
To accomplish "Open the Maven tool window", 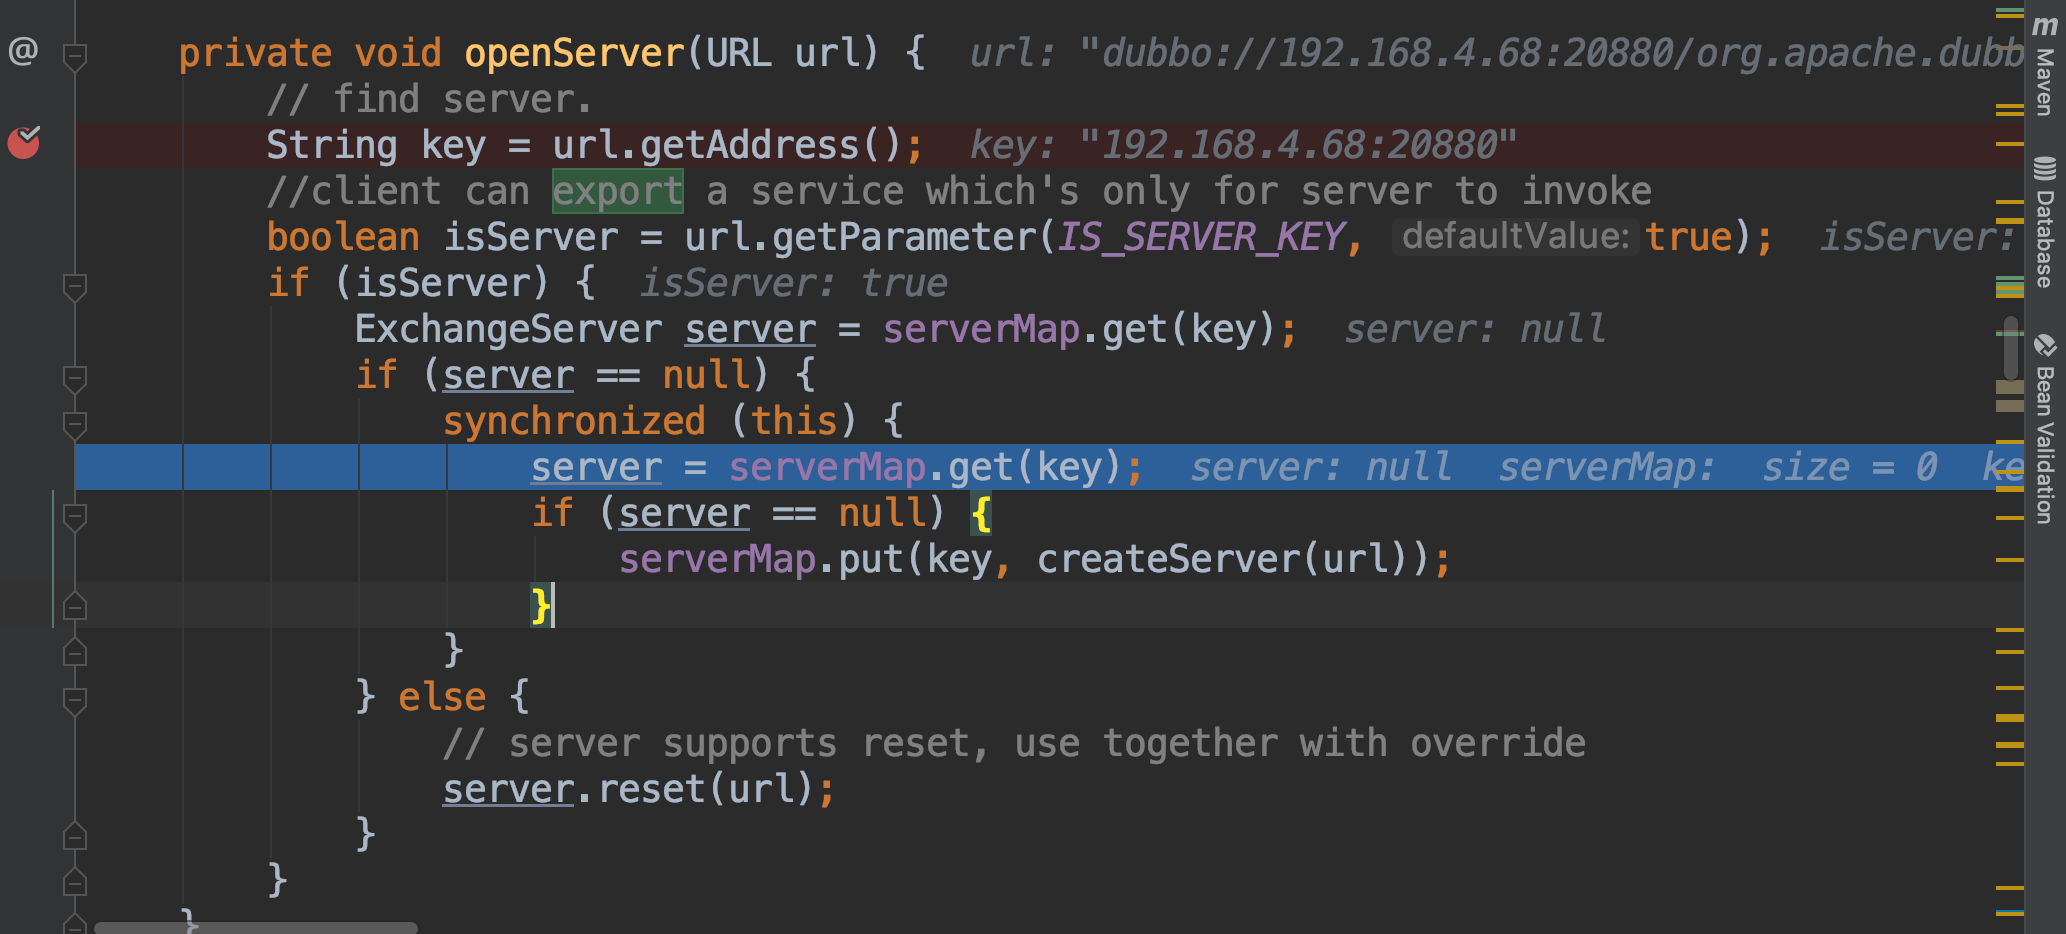I will click(x=2046, y=66).
